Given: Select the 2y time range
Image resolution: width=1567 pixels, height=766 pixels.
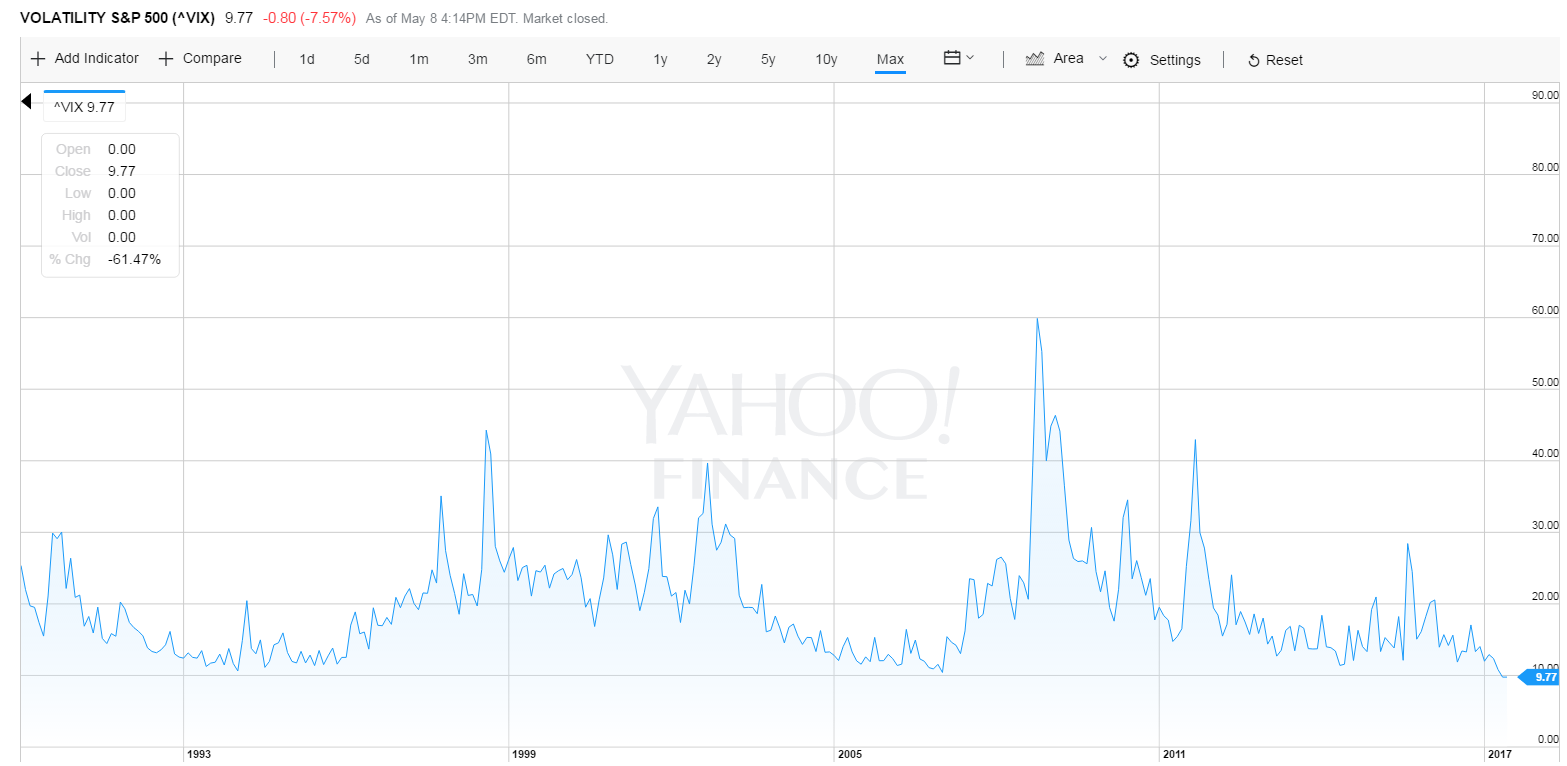Looking at the screenshot, I should [714, 59].
